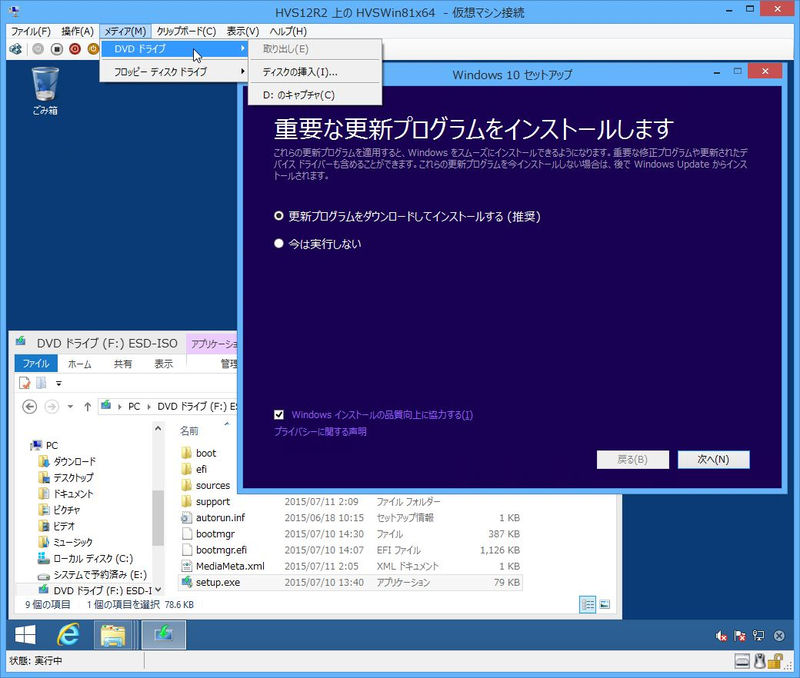The height and width of the screenshot is (678, 800).
Task: Click the 次へ(N) button
Action: (713, 459)
